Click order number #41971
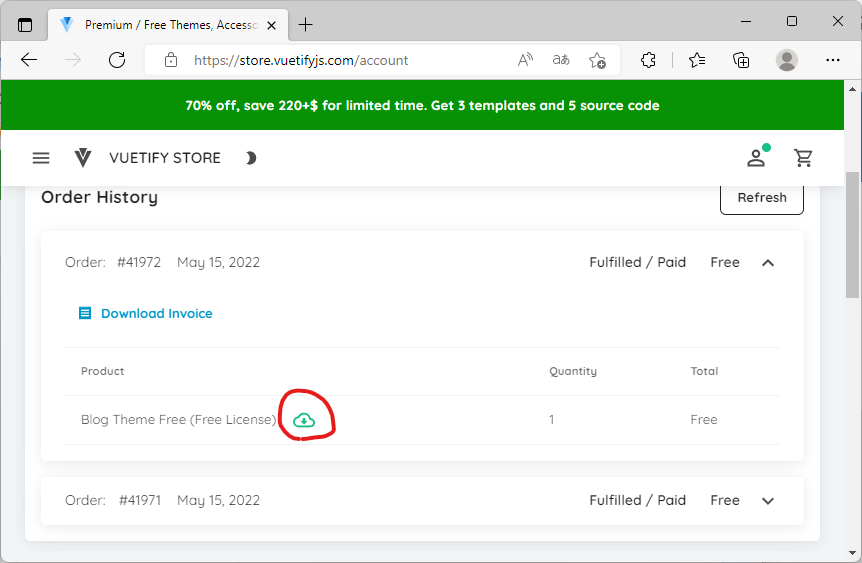Image resolution: width=862 pixels, height=563 pixels. click(x=140, y=500)
